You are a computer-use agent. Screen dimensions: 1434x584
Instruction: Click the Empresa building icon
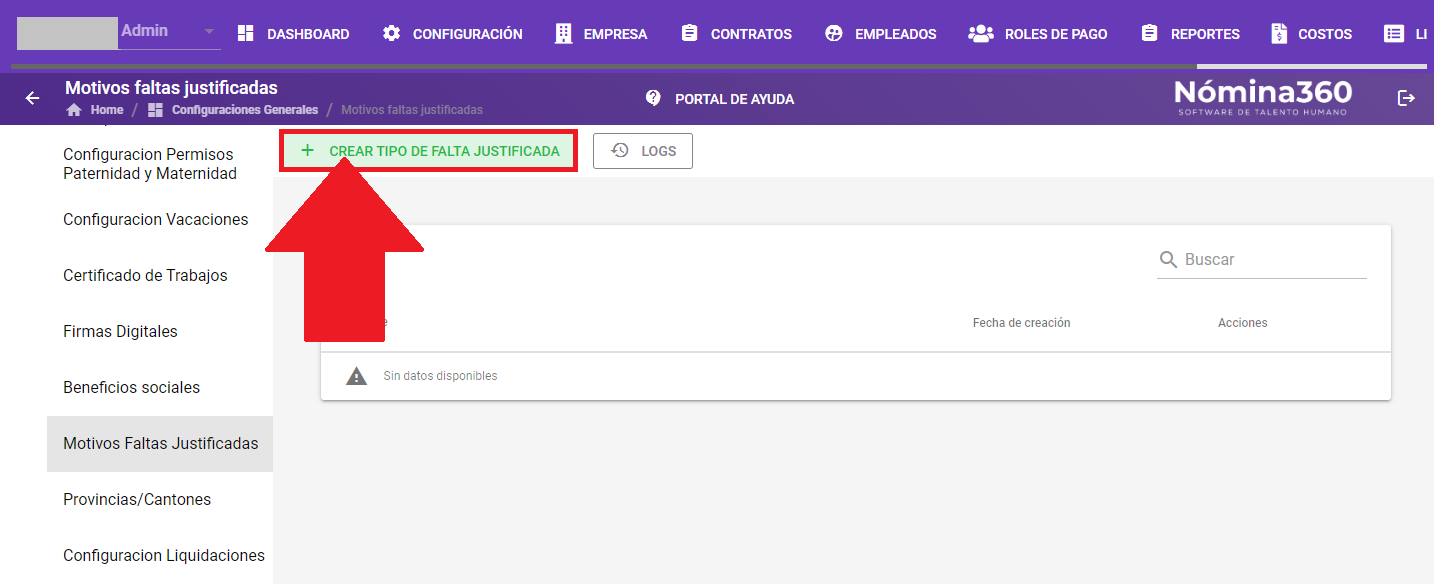564,34
